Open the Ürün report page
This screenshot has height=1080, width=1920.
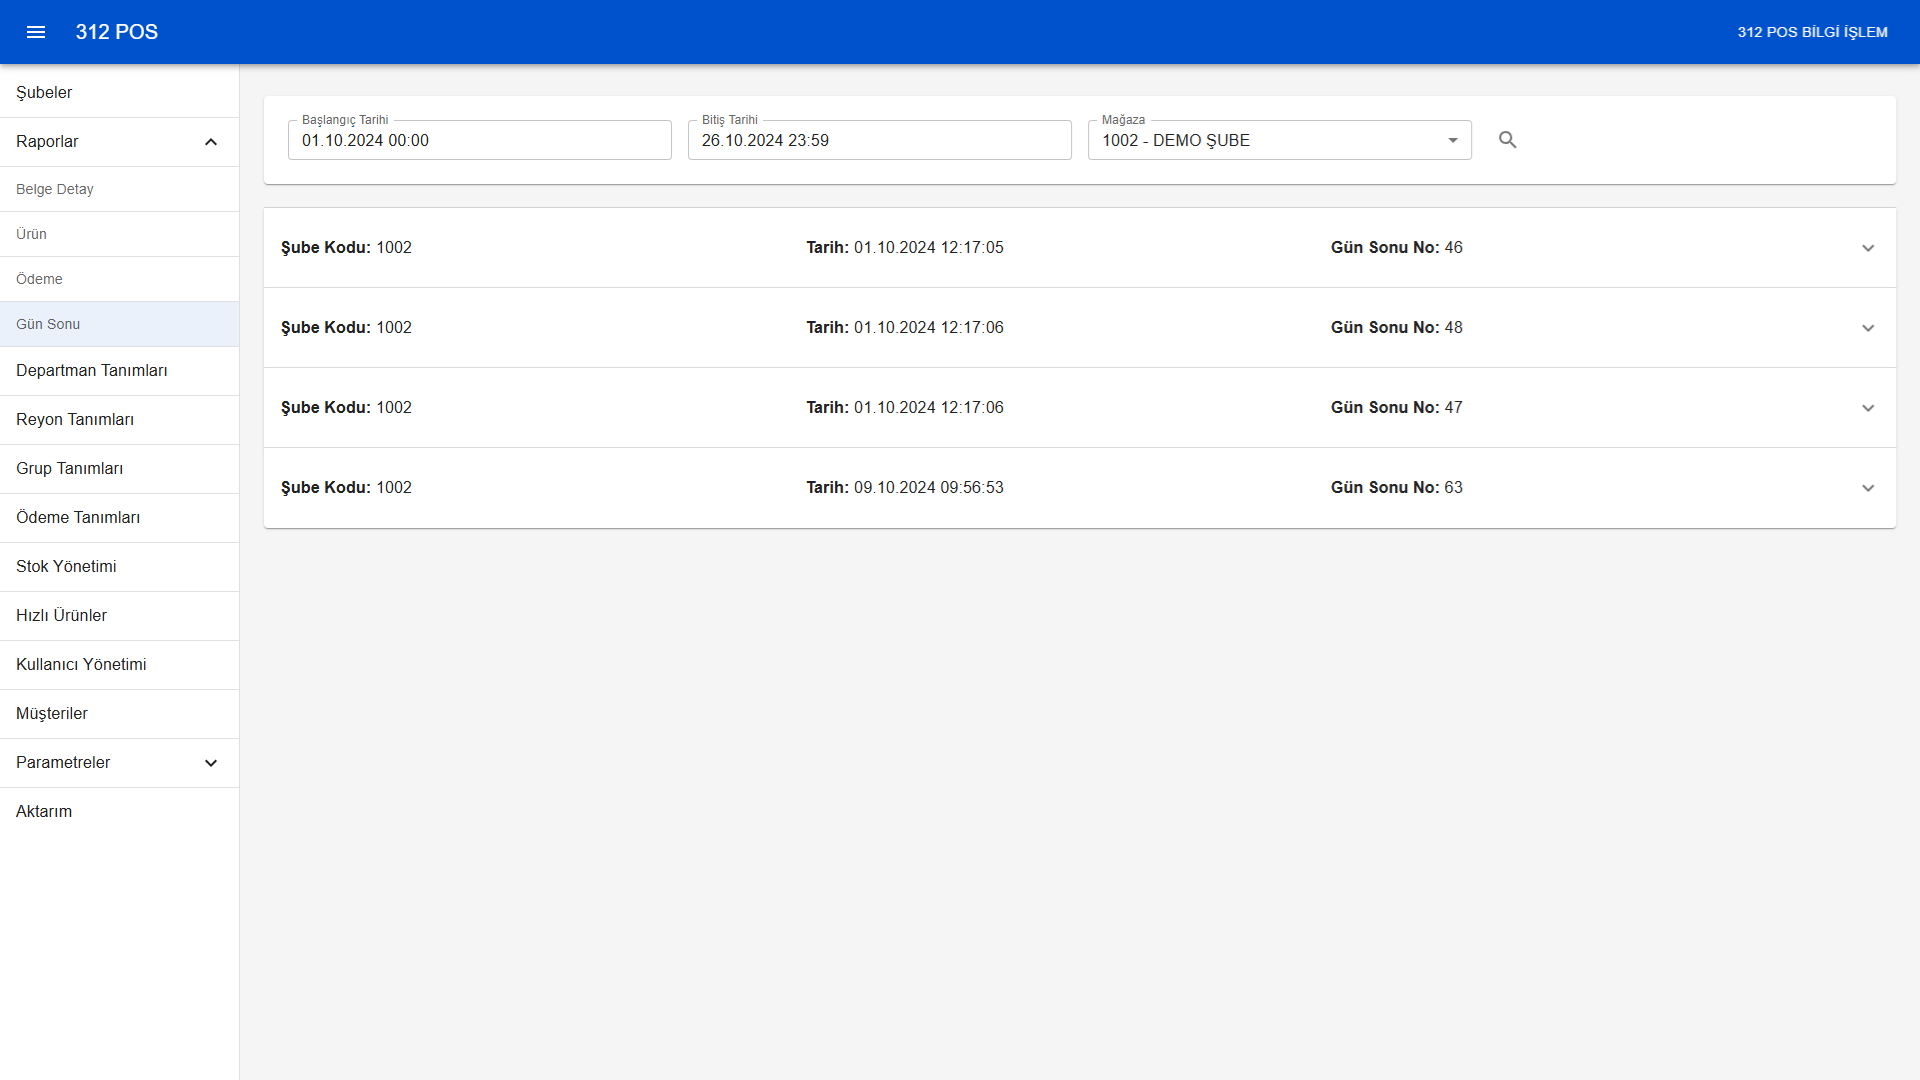tap(32, 234)
